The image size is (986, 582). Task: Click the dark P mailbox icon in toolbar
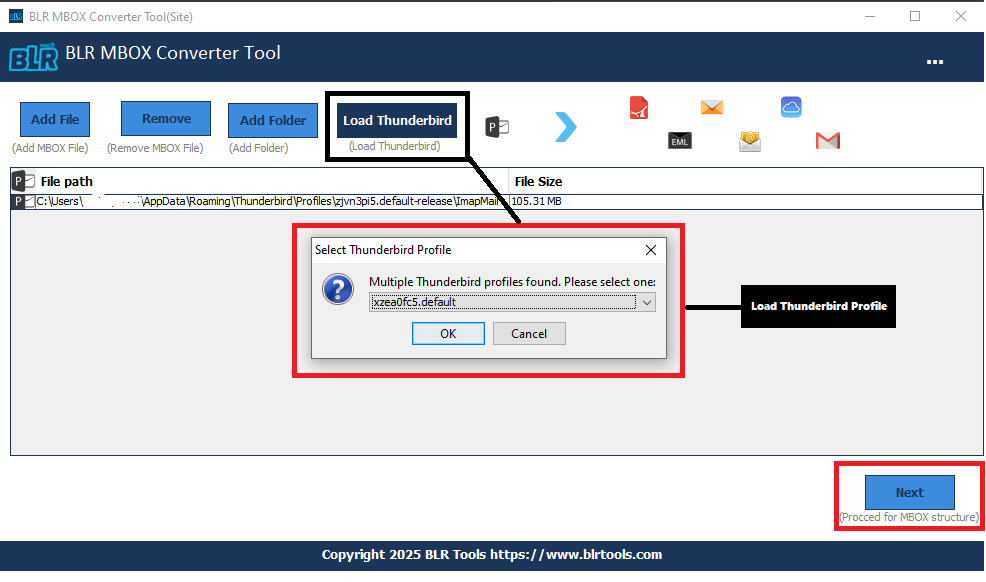pos(497,126)
